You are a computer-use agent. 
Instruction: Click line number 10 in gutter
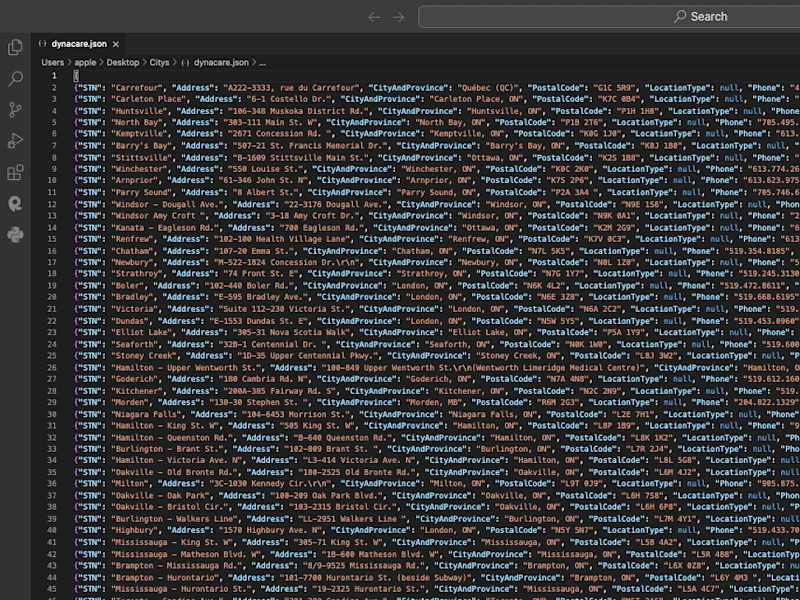click(x=52, y=181)
